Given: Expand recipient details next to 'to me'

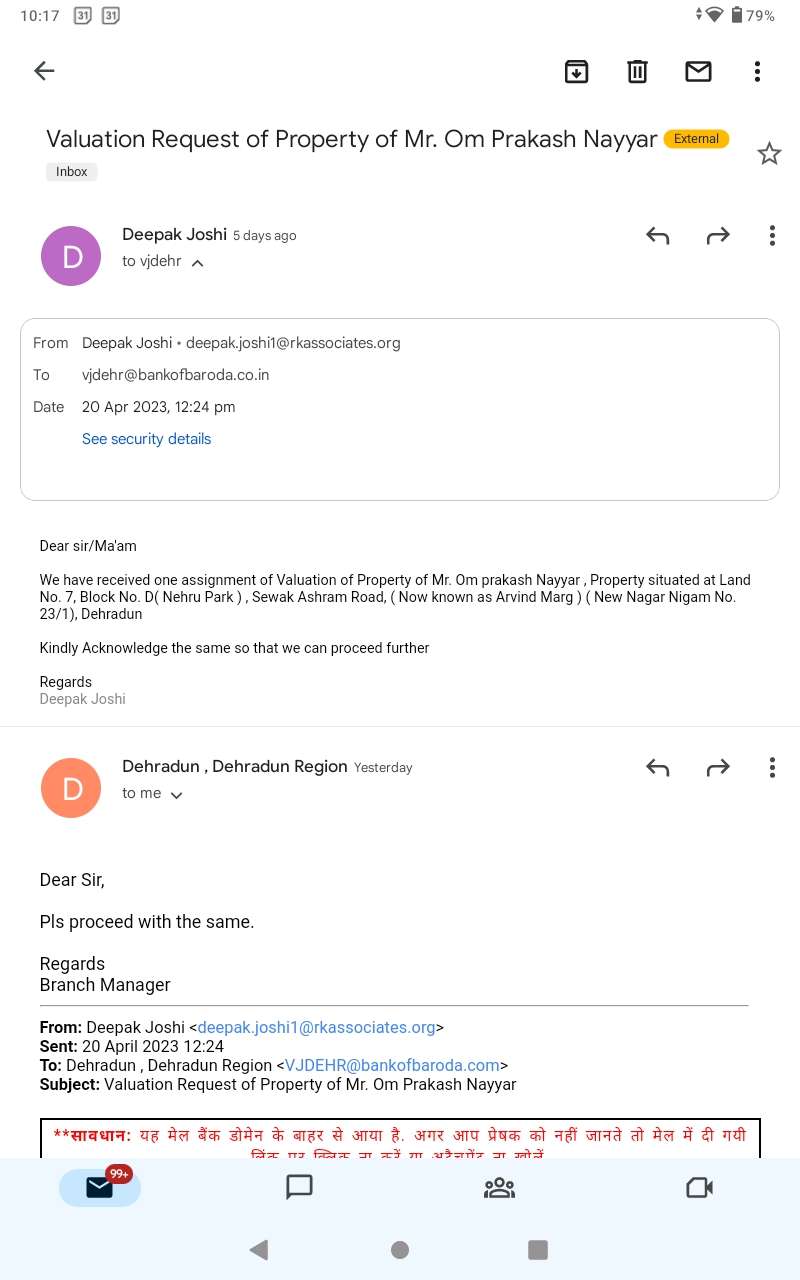Looking at the screenshot, I should tap(177, 795).
